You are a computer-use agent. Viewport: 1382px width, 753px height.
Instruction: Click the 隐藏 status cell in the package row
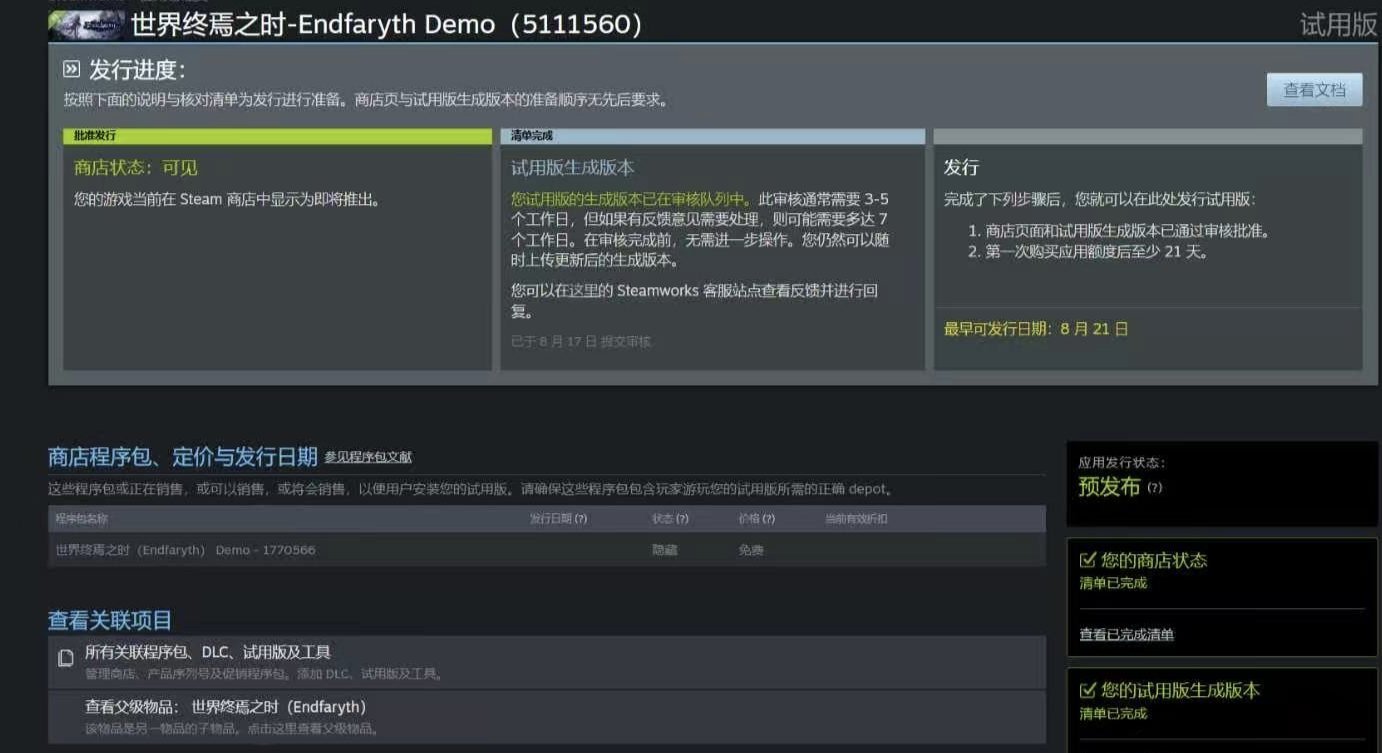(664, 550)
